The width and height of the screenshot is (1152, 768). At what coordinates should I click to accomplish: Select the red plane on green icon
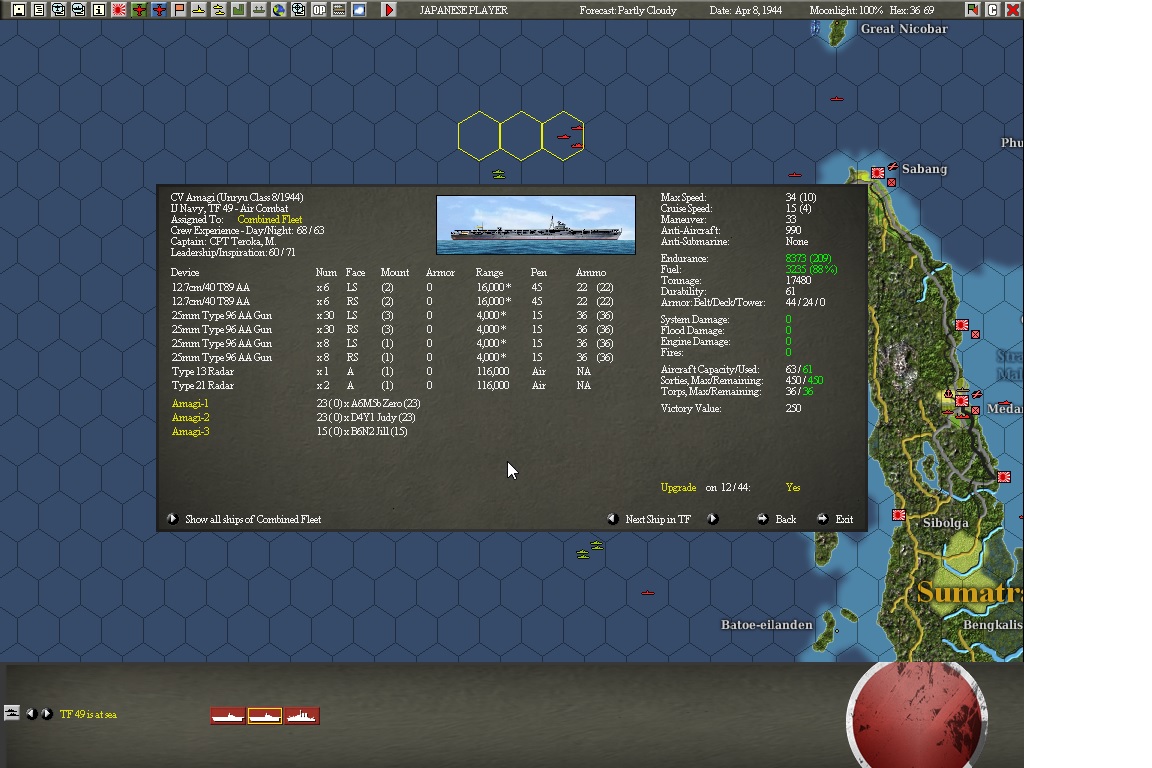pyautogui.click(x=139, y=10)
